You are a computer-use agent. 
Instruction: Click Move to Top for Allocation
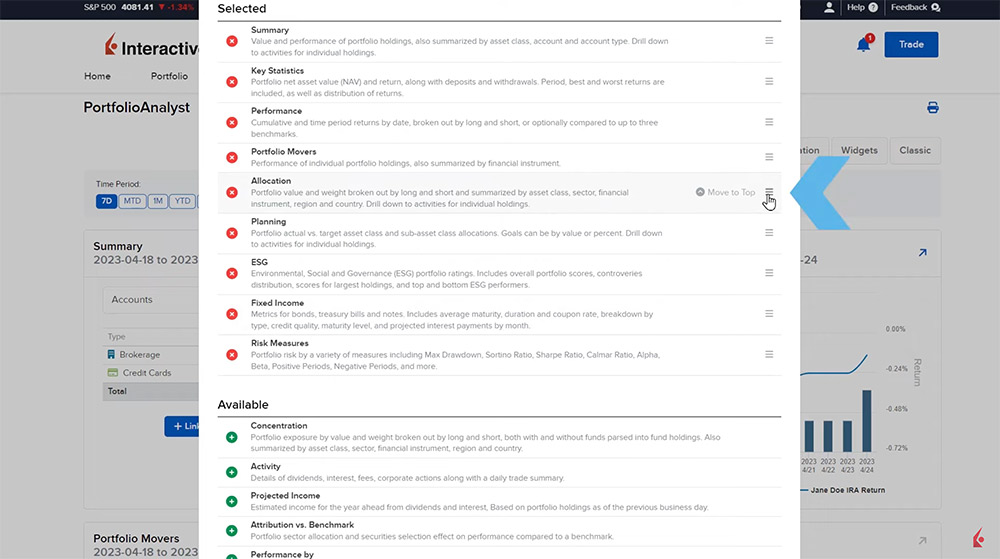pyautogui.click(x=726, y=192)
